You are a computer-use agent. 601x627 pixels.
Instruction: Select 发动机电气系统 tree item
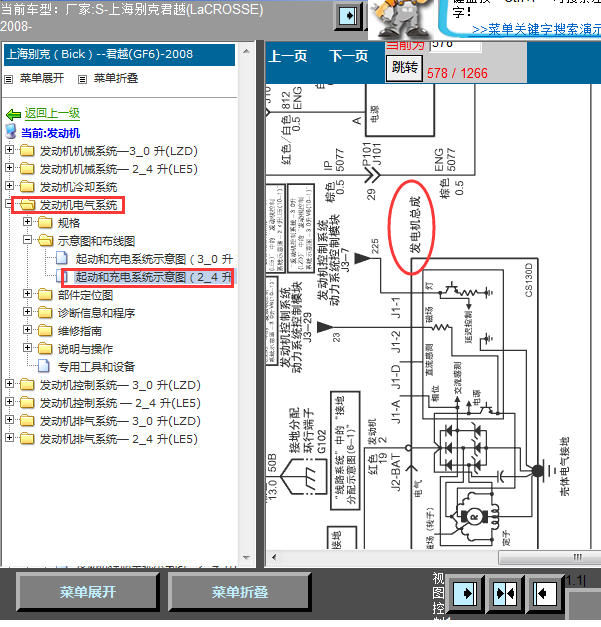pyautogui.click(x=78, y=205)
